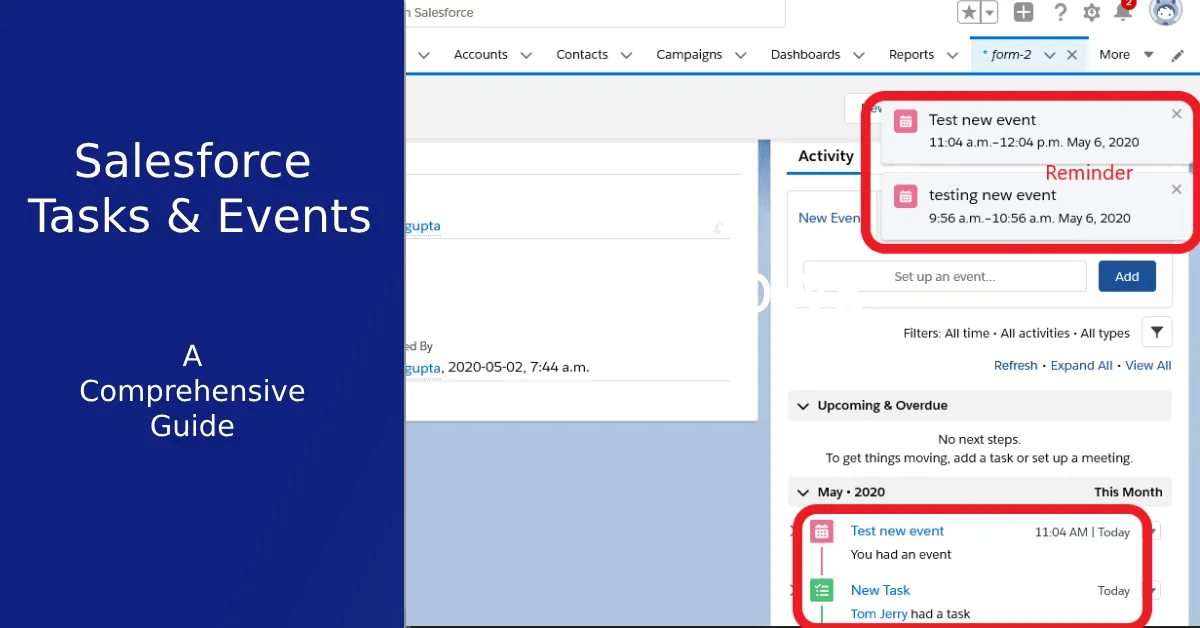Click the Set up an event field
1200x628 pixels.
[x=945, y=277]
